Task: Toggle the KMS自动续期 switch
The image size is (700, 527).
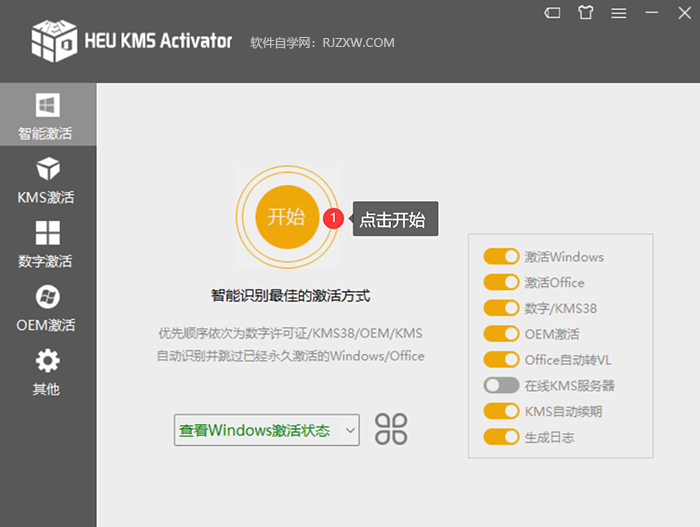Action: coord(501,411)
